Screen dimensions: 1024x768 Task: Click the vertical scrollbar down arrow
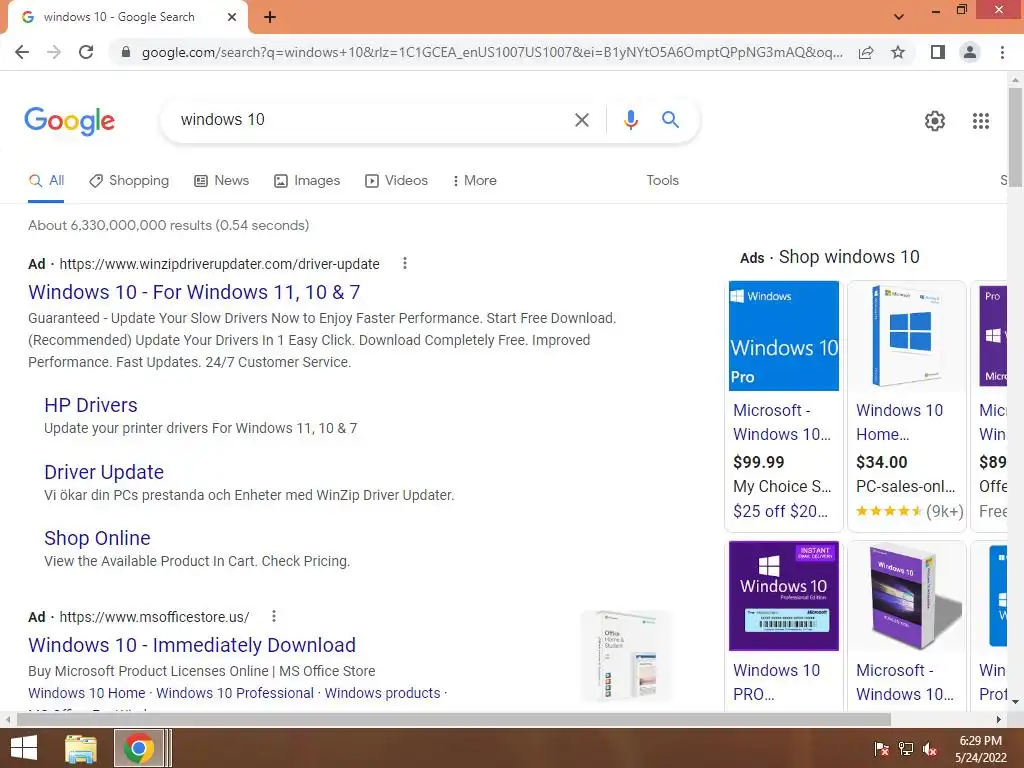[1015, 702]
